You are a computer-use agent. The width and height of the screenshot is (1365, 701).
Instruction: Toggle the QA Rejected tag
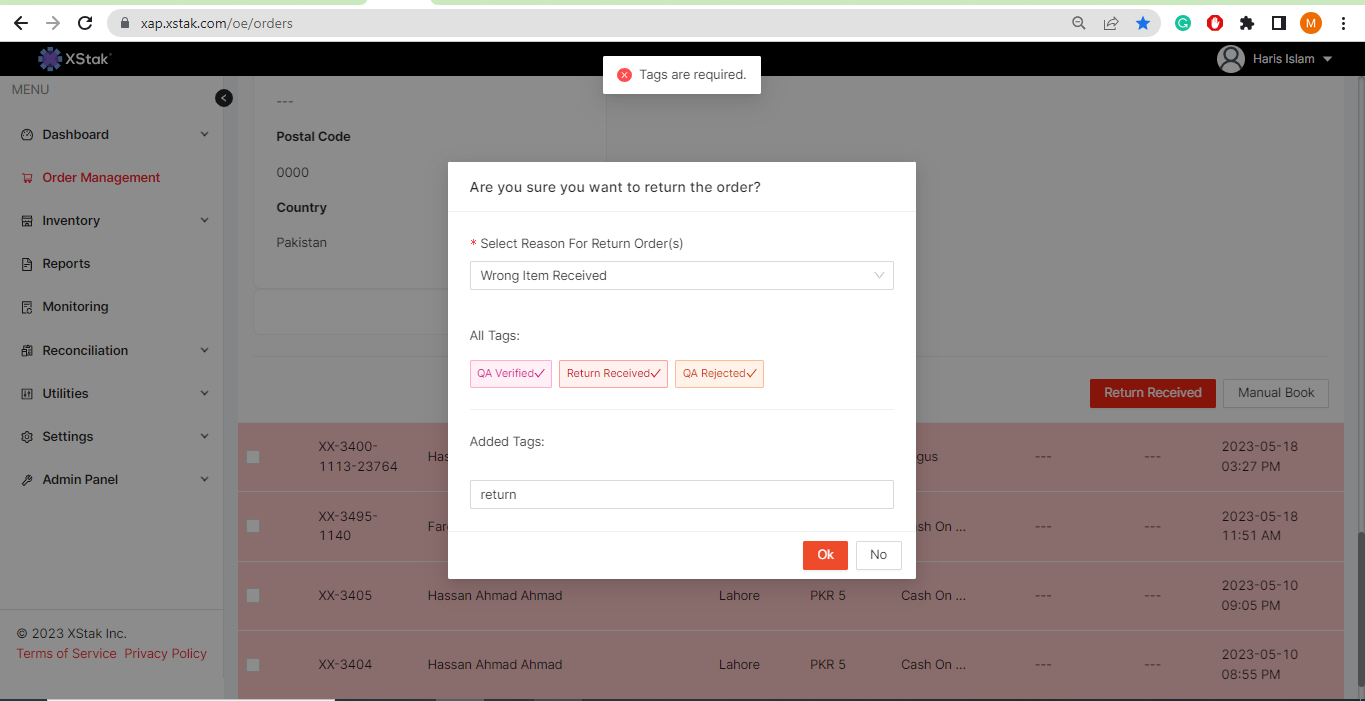click(x=719, y=374)
